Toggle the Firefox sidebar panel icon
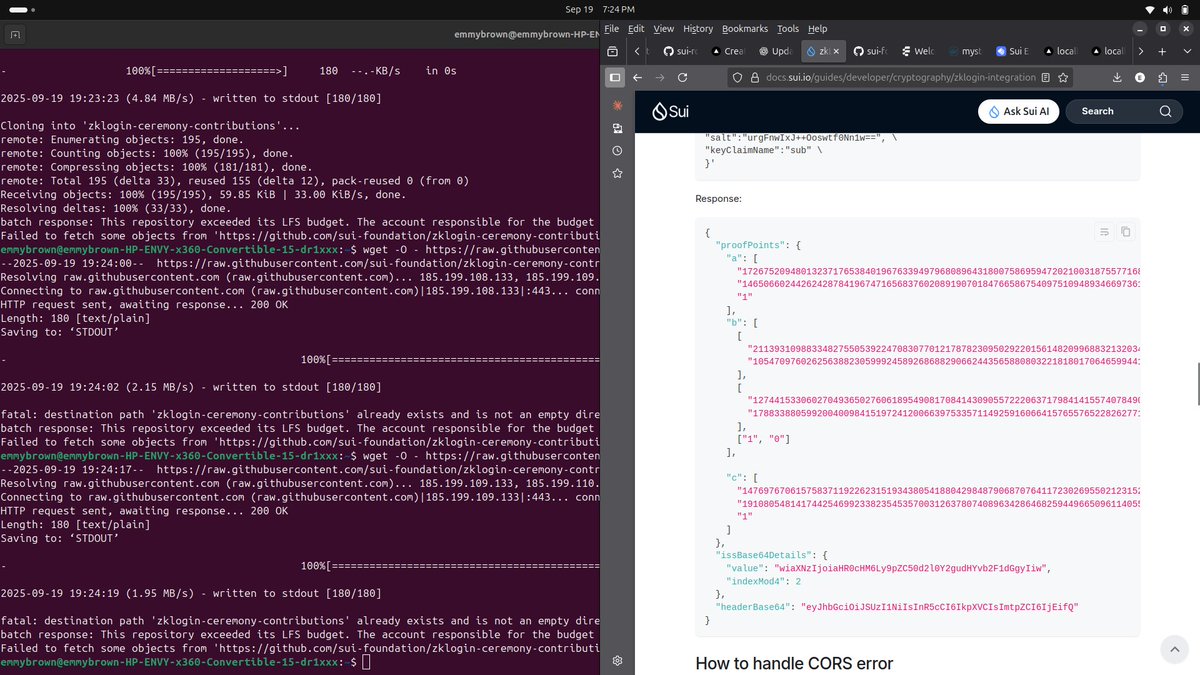Image resolution: width=1200 pixels, height=675 pixels. [x=614, y=77]
